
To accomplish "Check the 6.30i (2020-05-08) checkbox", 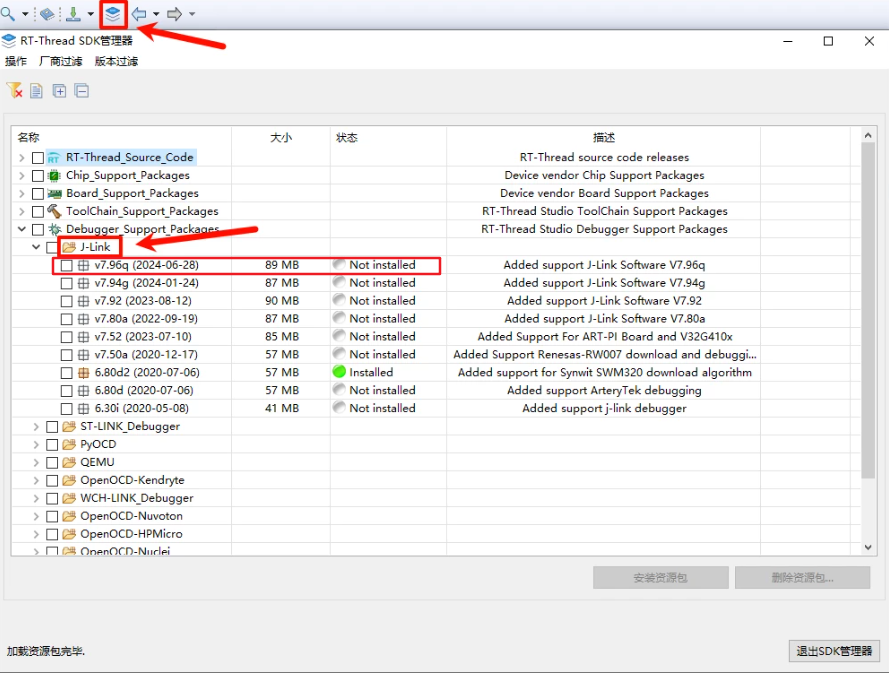I will pos(66,409).
